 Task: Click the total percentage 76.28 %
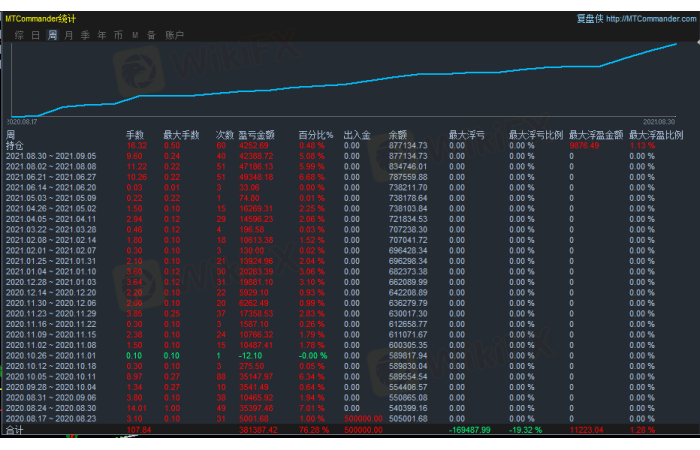pos(314,430)
